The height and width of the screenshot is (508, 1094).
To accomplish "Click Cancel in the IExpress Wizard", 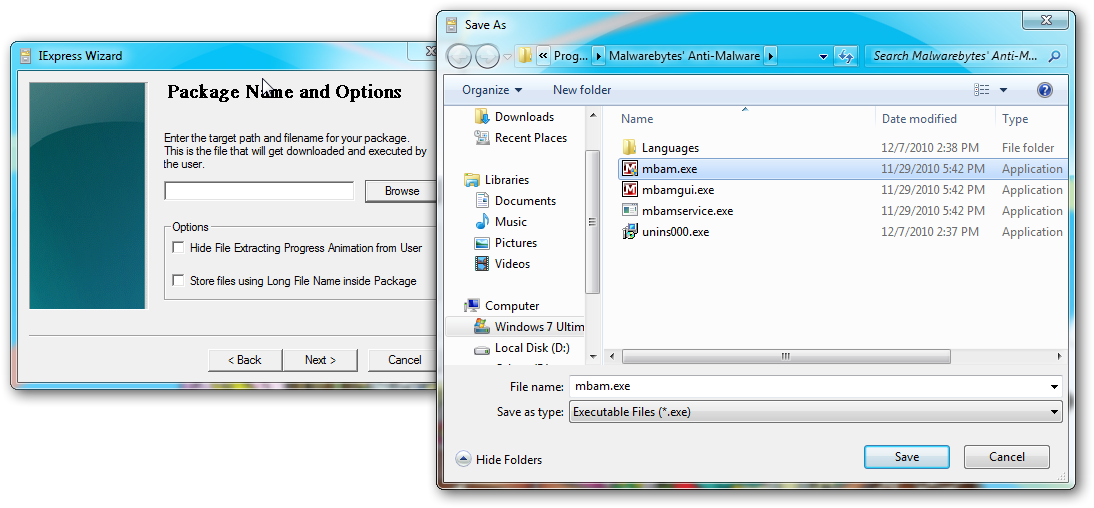I will point(404,360).
